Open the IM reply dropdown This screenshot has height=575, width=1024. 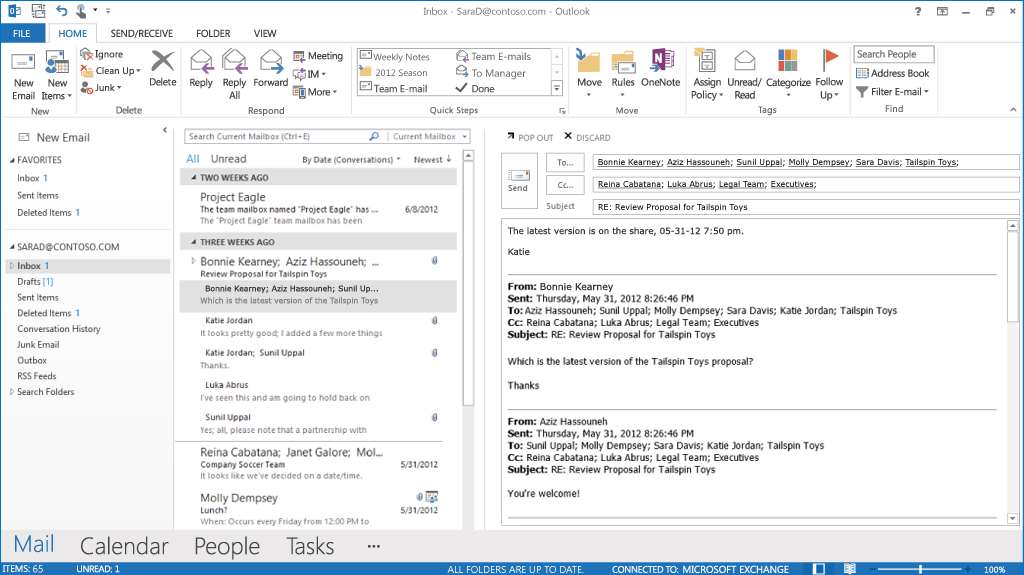click(309, 74)
